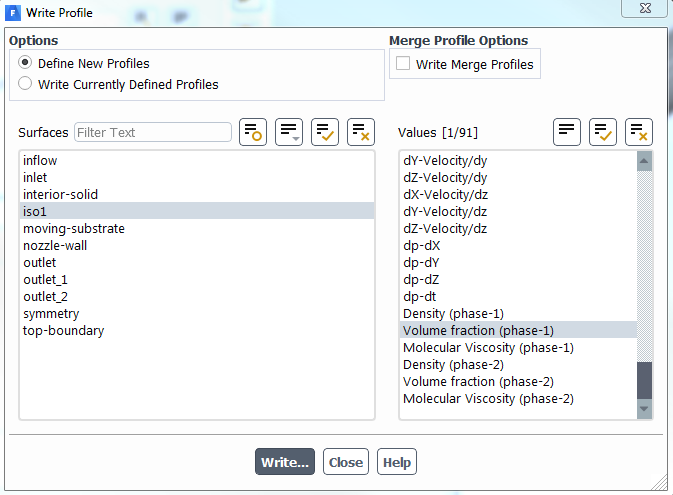Click the Surfaces Filter Text field
The image size is (673, 495).
[153, 132]
